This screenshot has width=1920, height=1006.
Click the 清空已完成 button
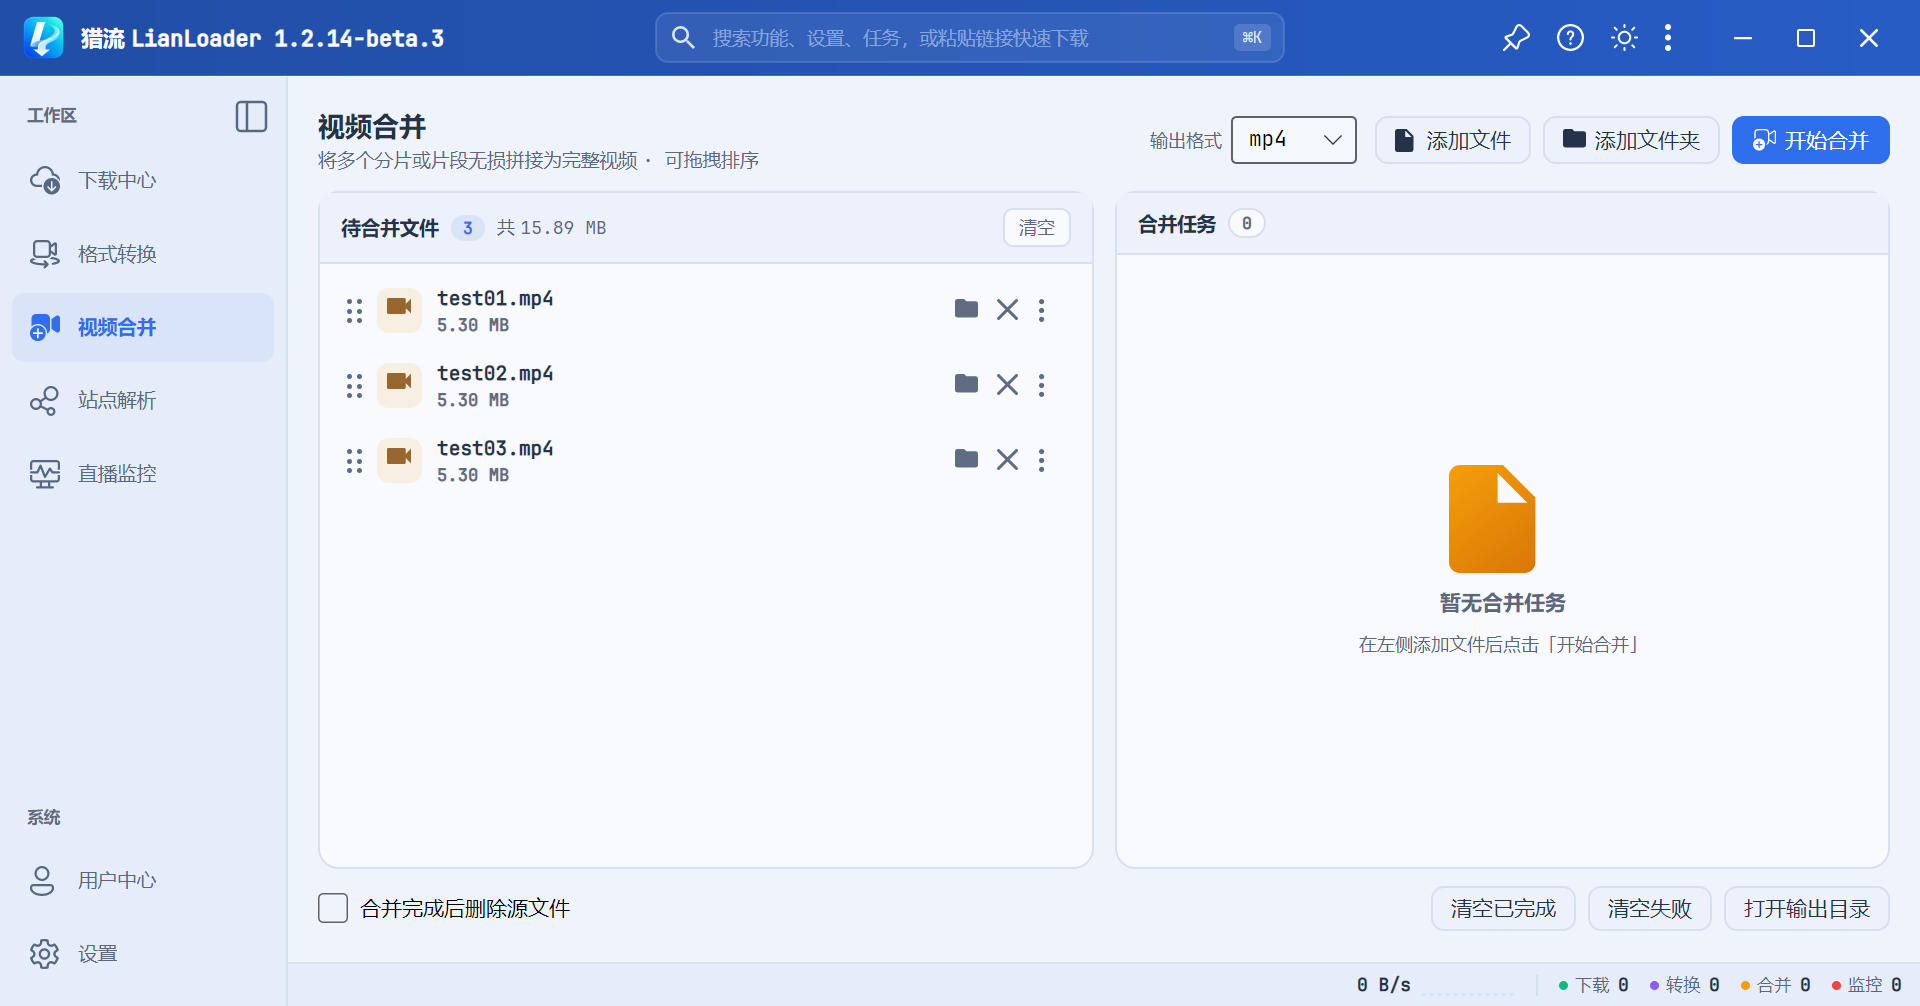pos(1503,909)
